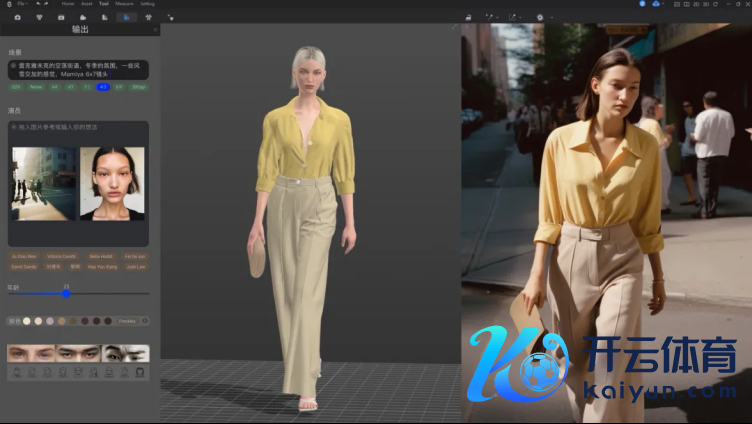752x424 pixels.
Task: Select the highlighted blue toolbar icon
Action: [x=126, y=17]
